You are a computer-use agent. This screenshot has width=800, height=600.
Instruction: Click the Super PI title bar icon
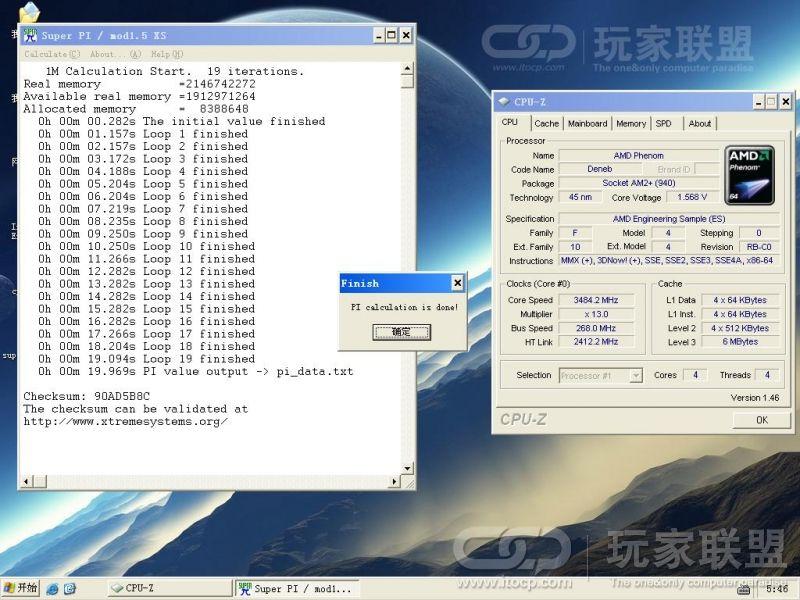pos(30,35)
